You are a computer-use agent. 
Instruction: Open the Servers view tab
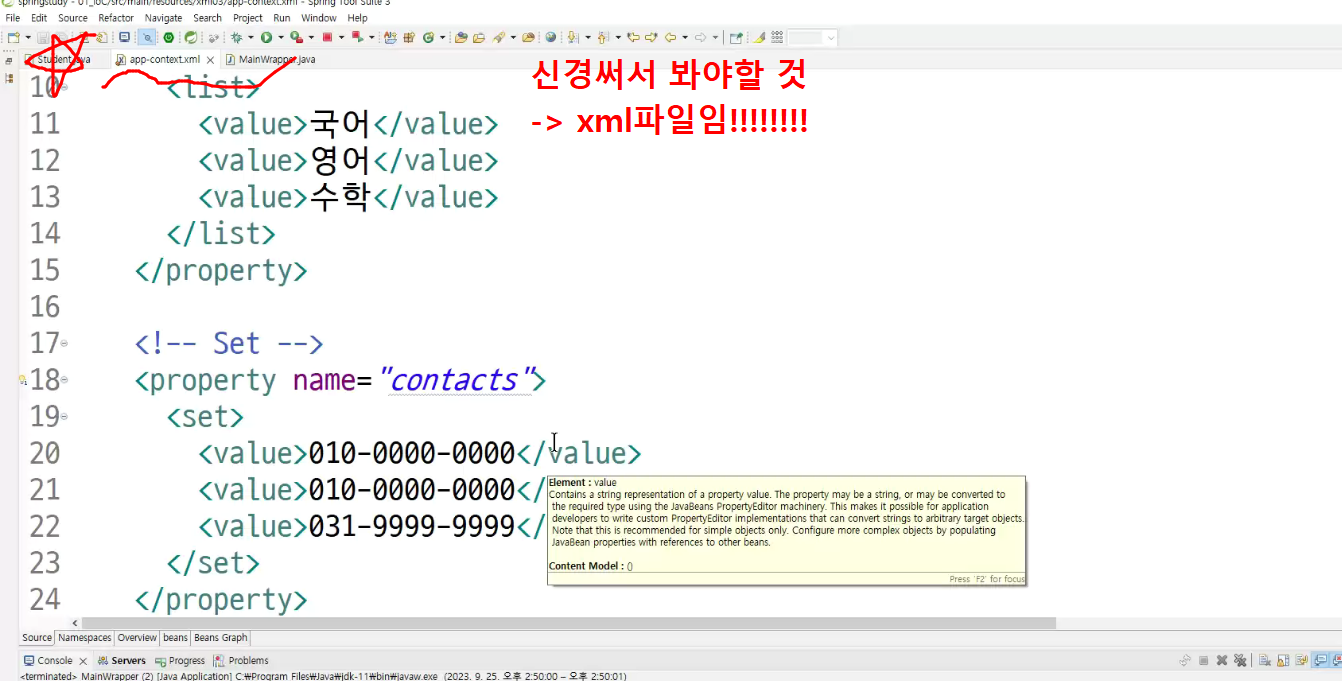[121, 660]
